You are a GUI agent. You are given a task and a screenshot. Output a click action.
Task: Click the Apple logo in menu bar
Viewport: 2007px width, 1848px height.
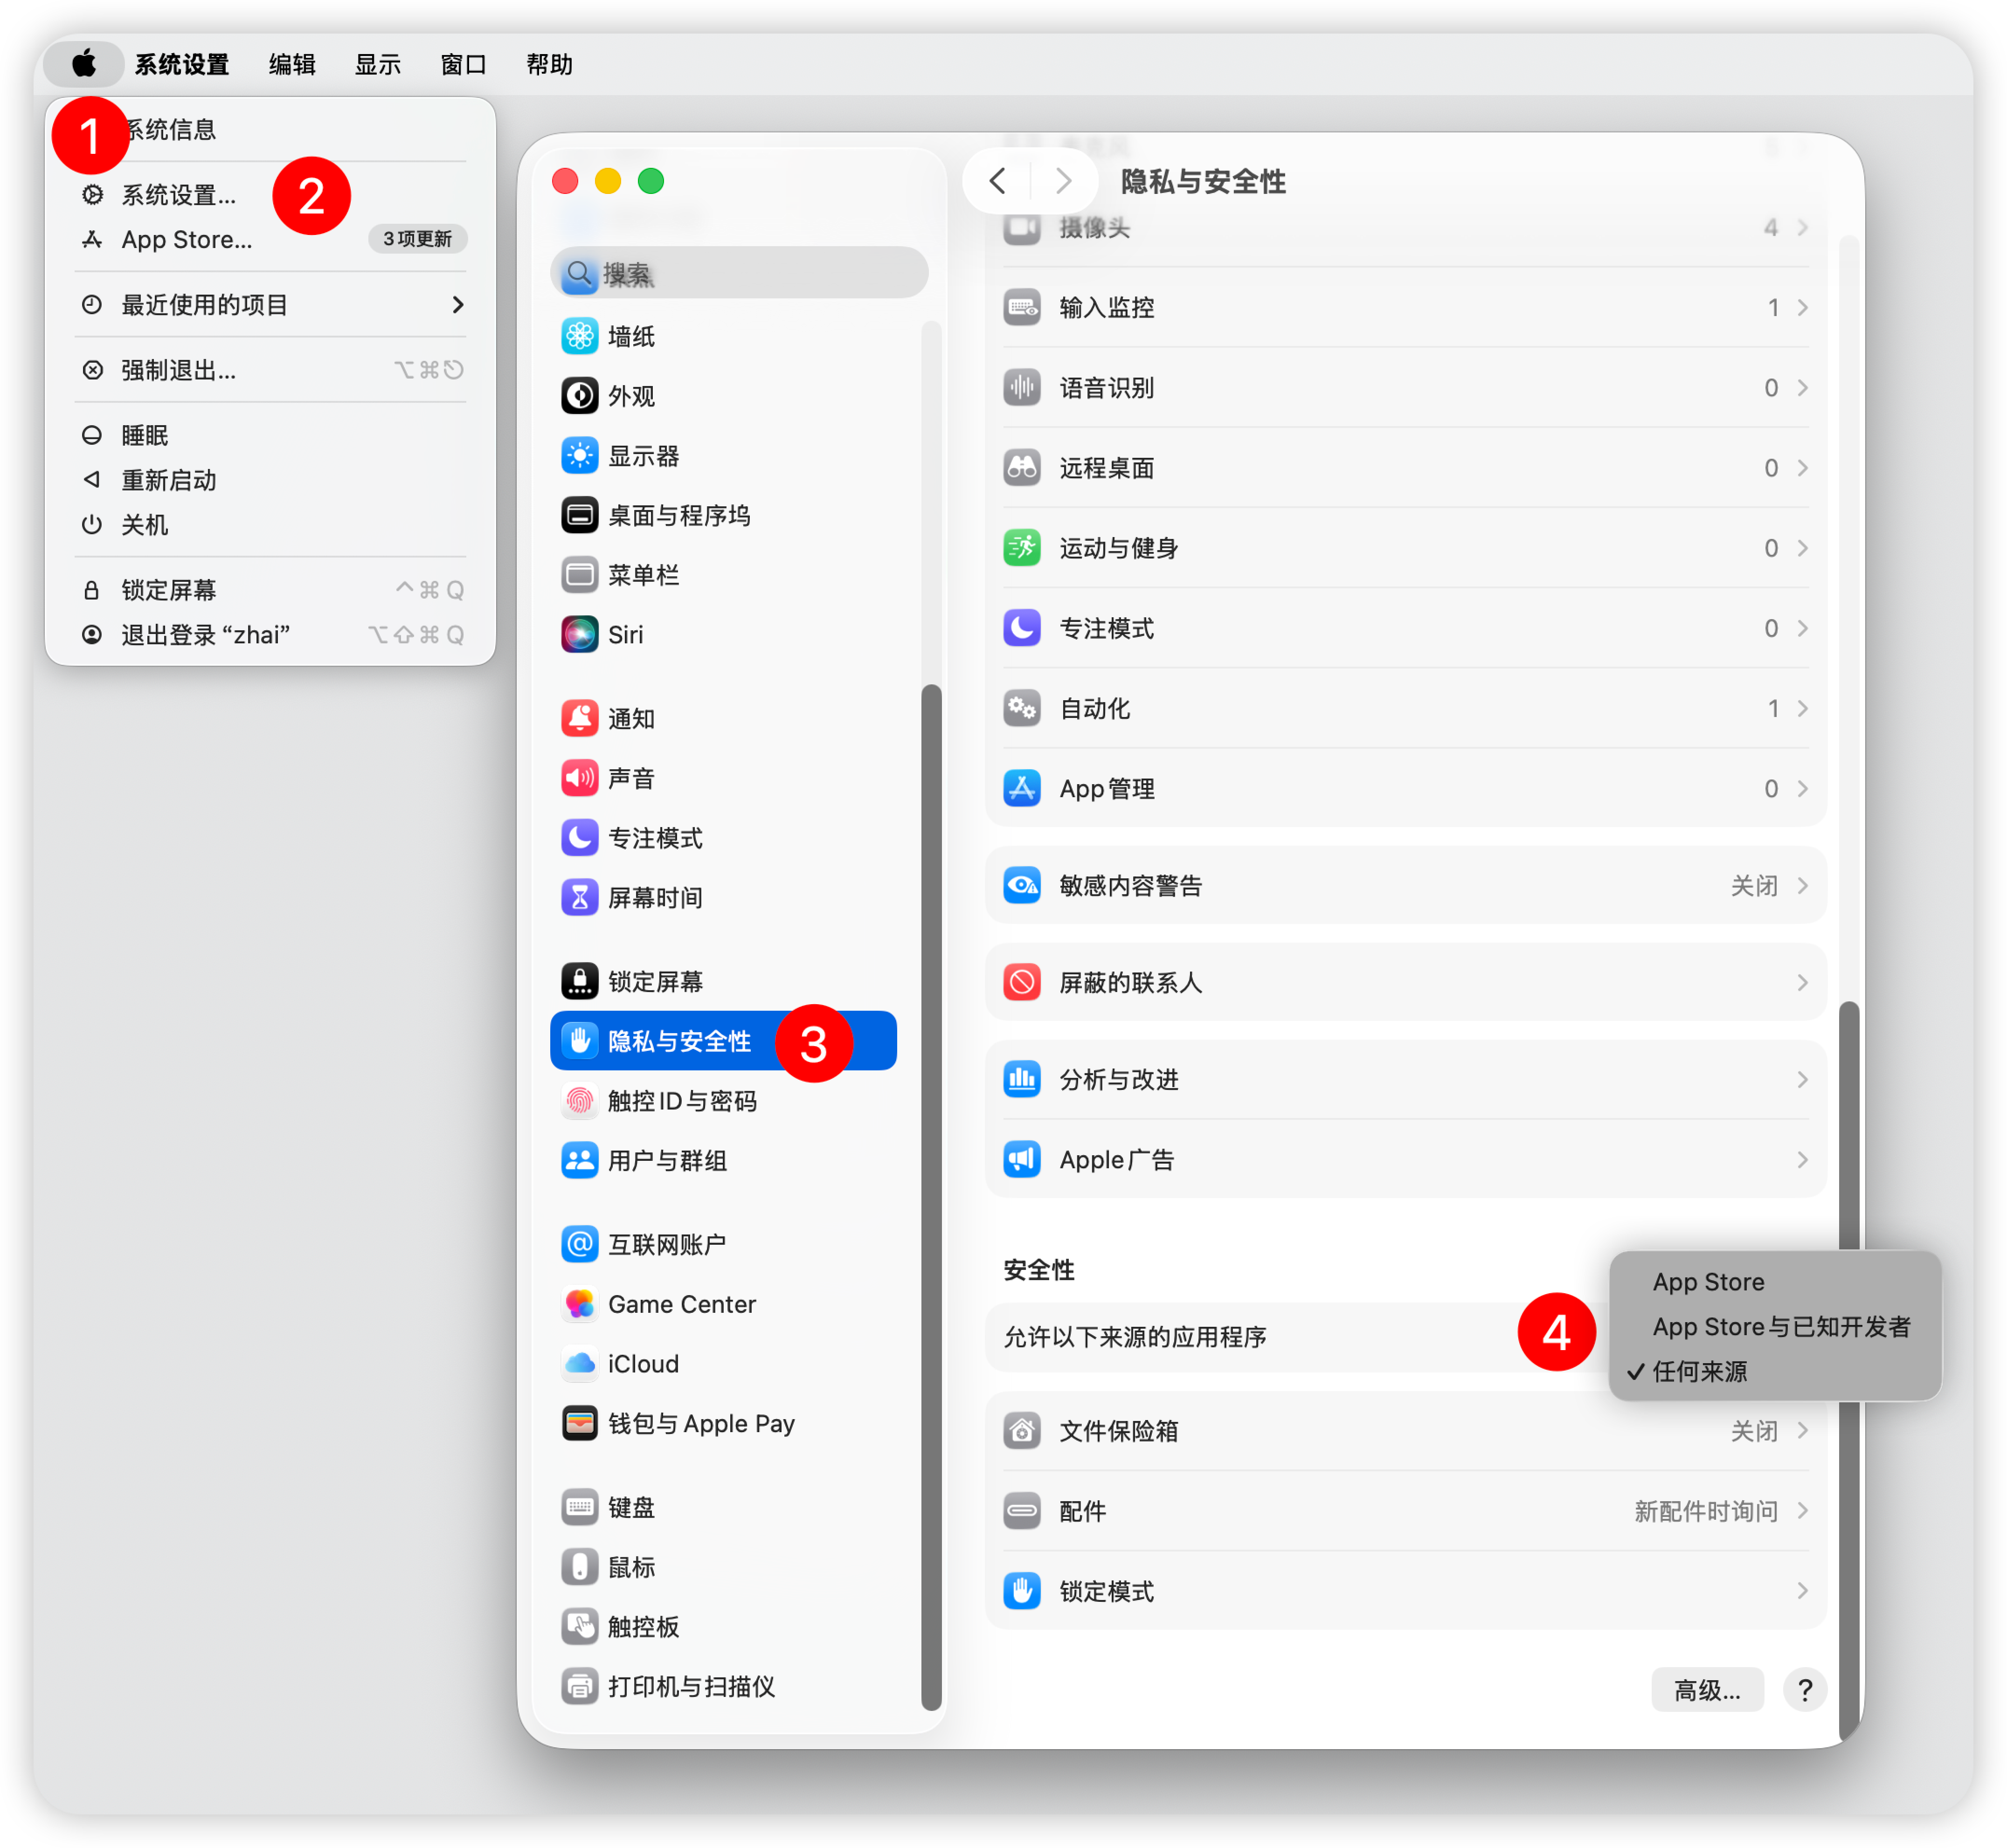(84, 64)
